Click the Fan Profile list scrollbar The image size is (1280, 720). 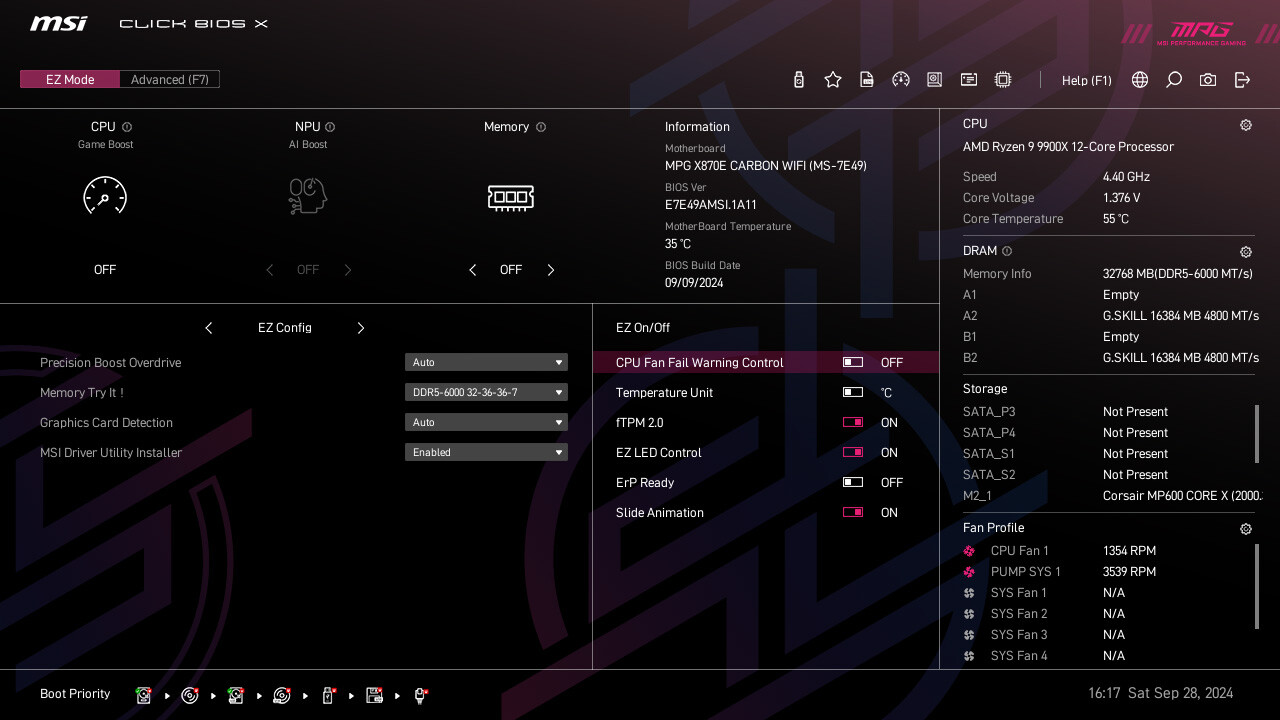pos(1257,586)
